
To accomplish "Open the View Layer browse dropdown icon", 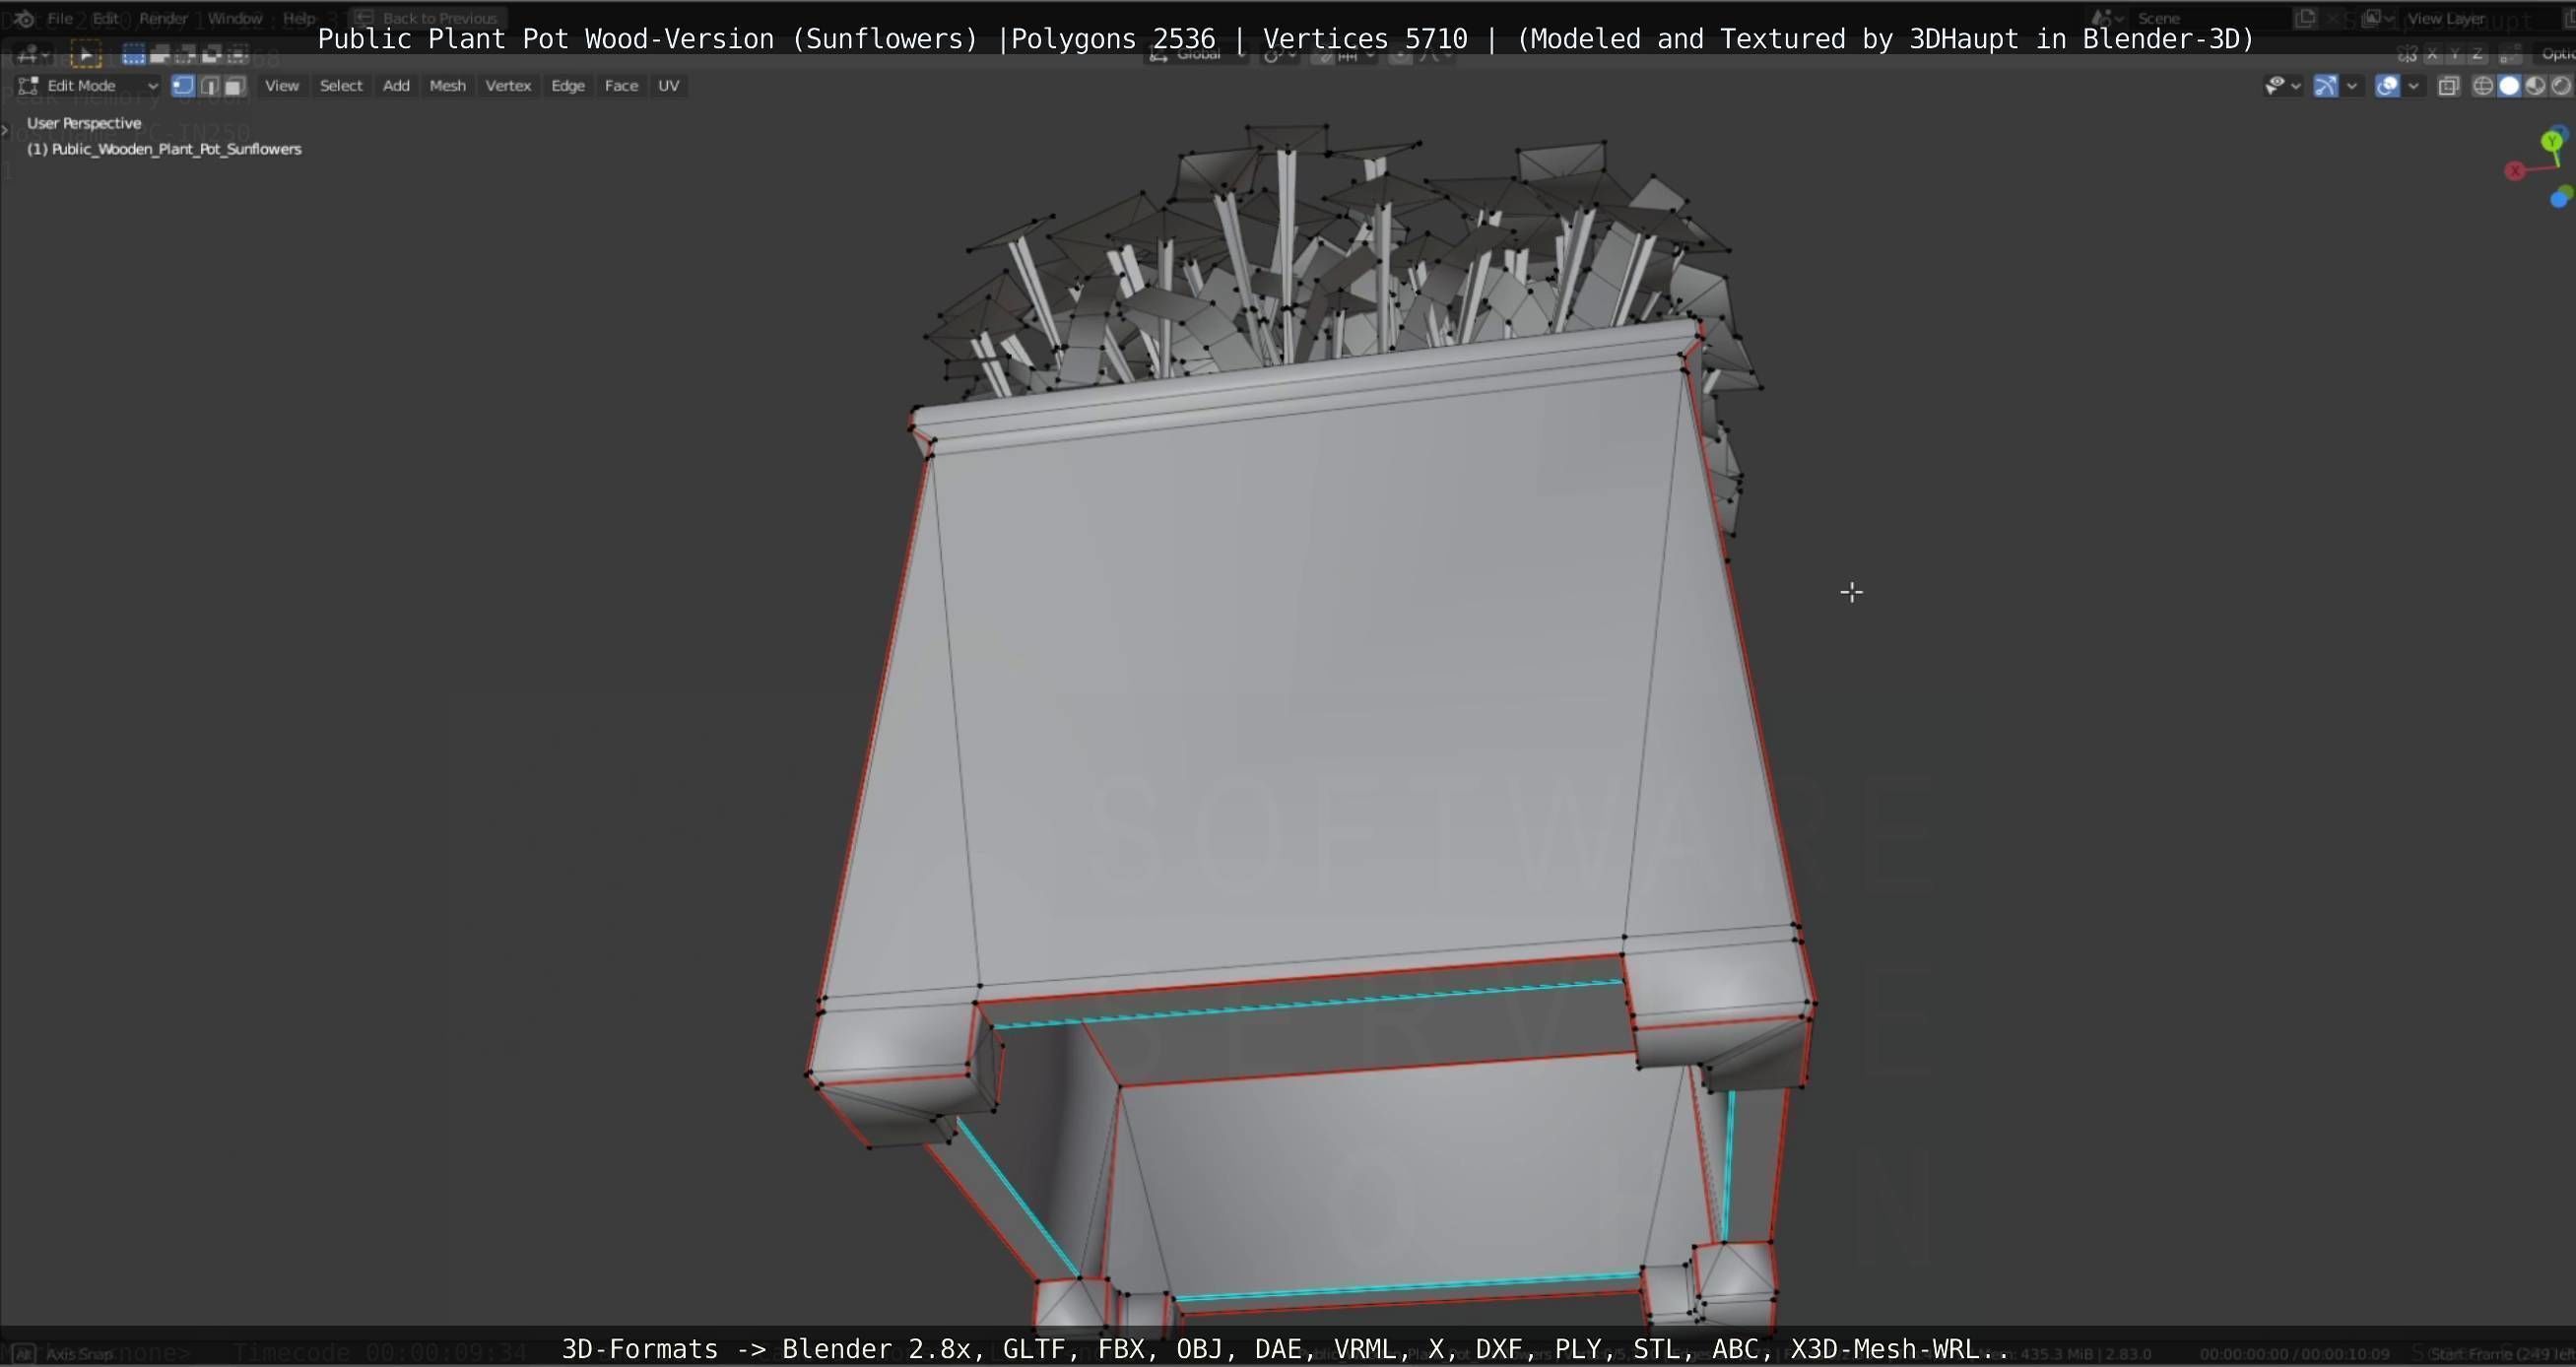I will [x=2380, y=18].
